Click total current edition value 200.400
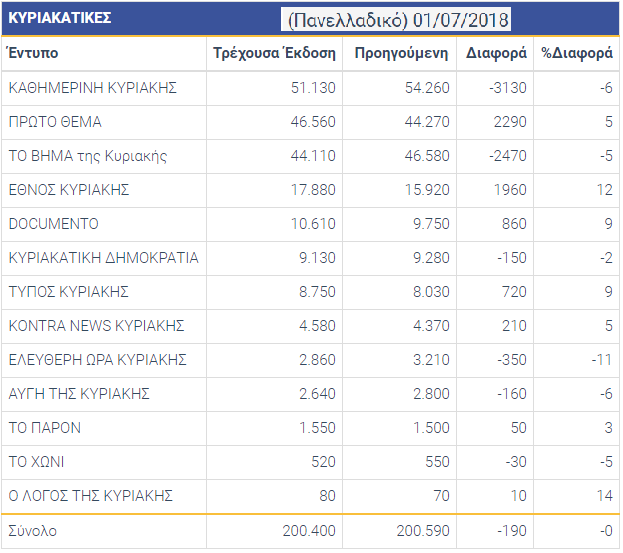623x553 pixels. [x=309, y=531]
